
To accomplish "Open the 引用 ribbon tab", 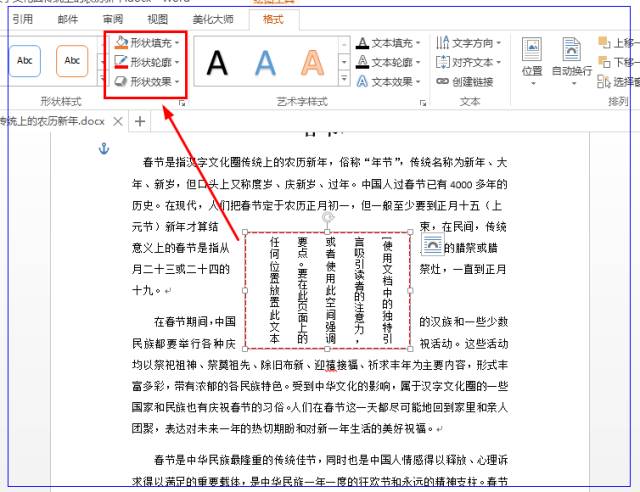I will click(x=22, y=19).
